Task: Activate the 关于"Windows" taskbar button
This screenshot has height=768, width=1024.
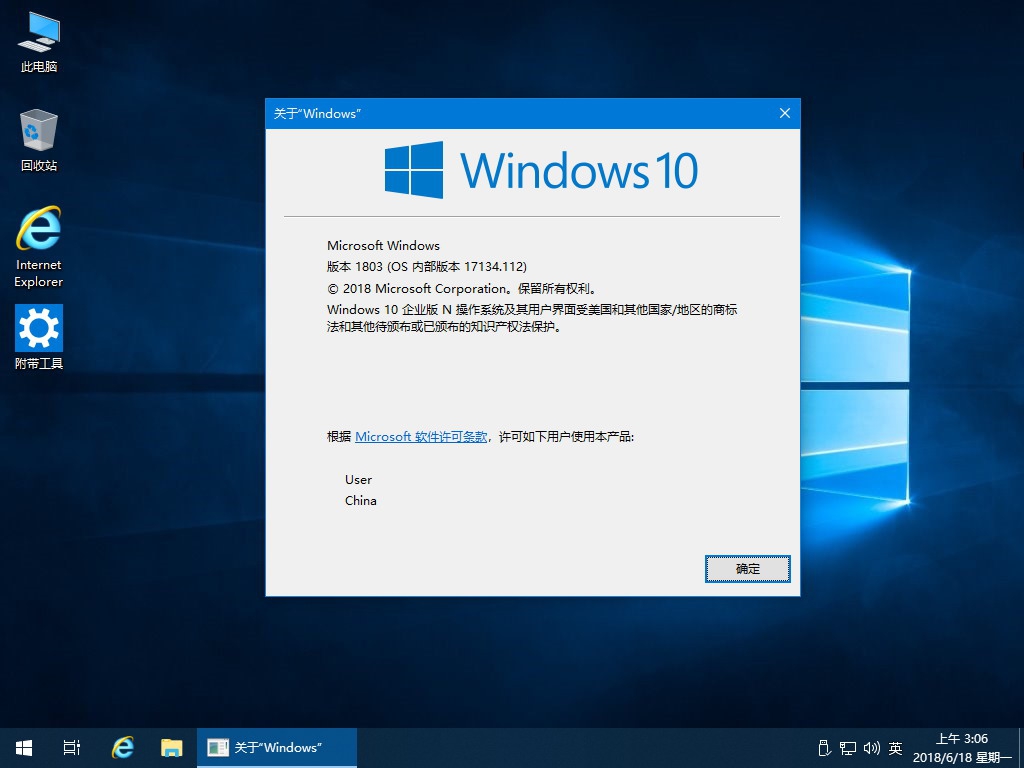Action: tap(277, 748)
